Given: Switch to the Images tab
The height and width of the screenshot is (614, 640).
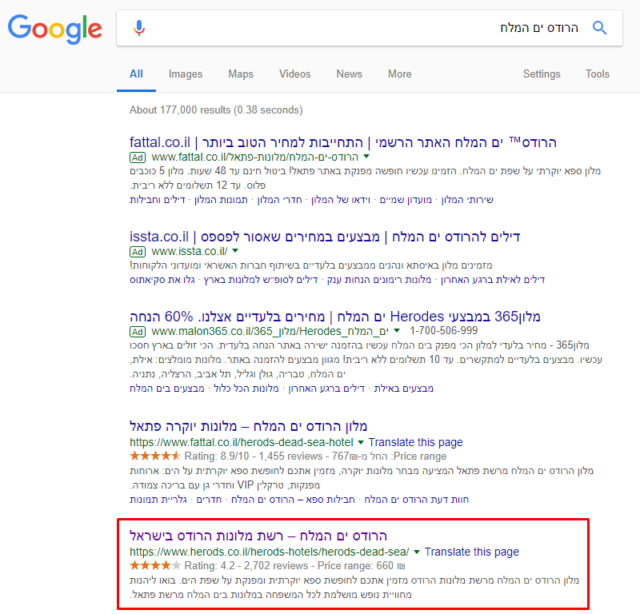Looking at the screenshot, I should pos(185,74).
